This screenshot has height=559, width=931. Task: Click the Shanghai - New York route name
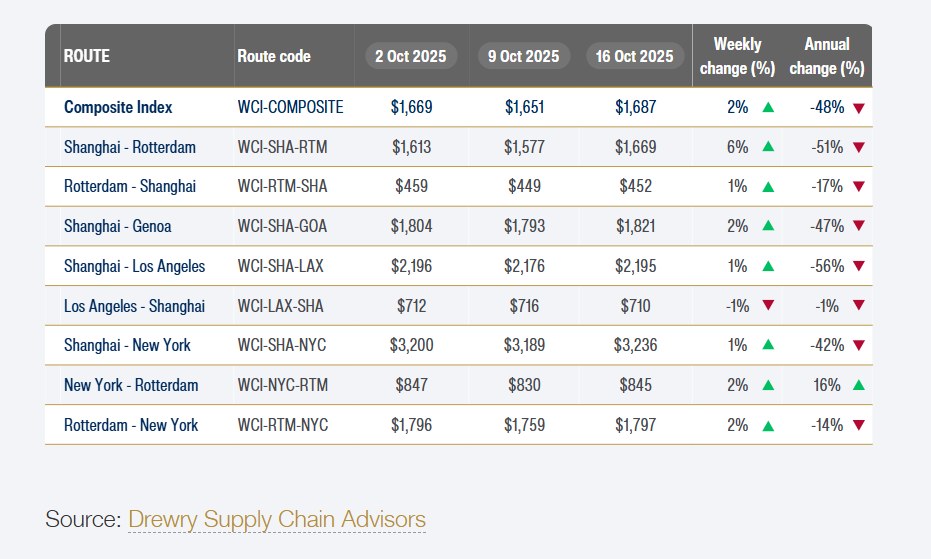(x=127, y=345)
